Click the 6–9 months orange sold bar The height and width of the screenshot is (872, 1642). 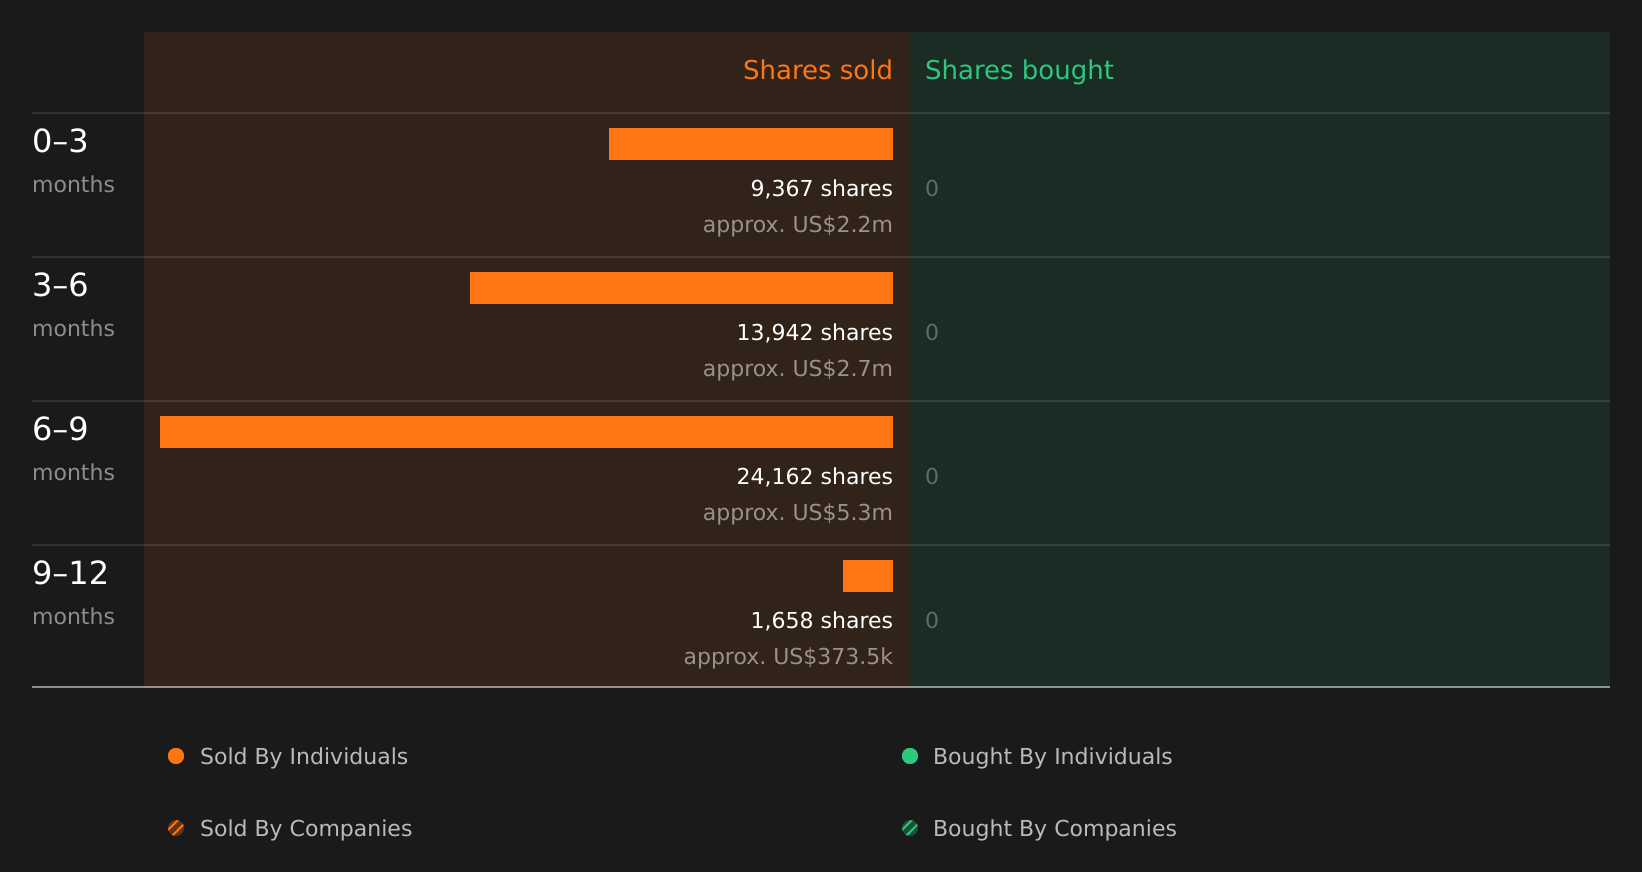(526, 432)
